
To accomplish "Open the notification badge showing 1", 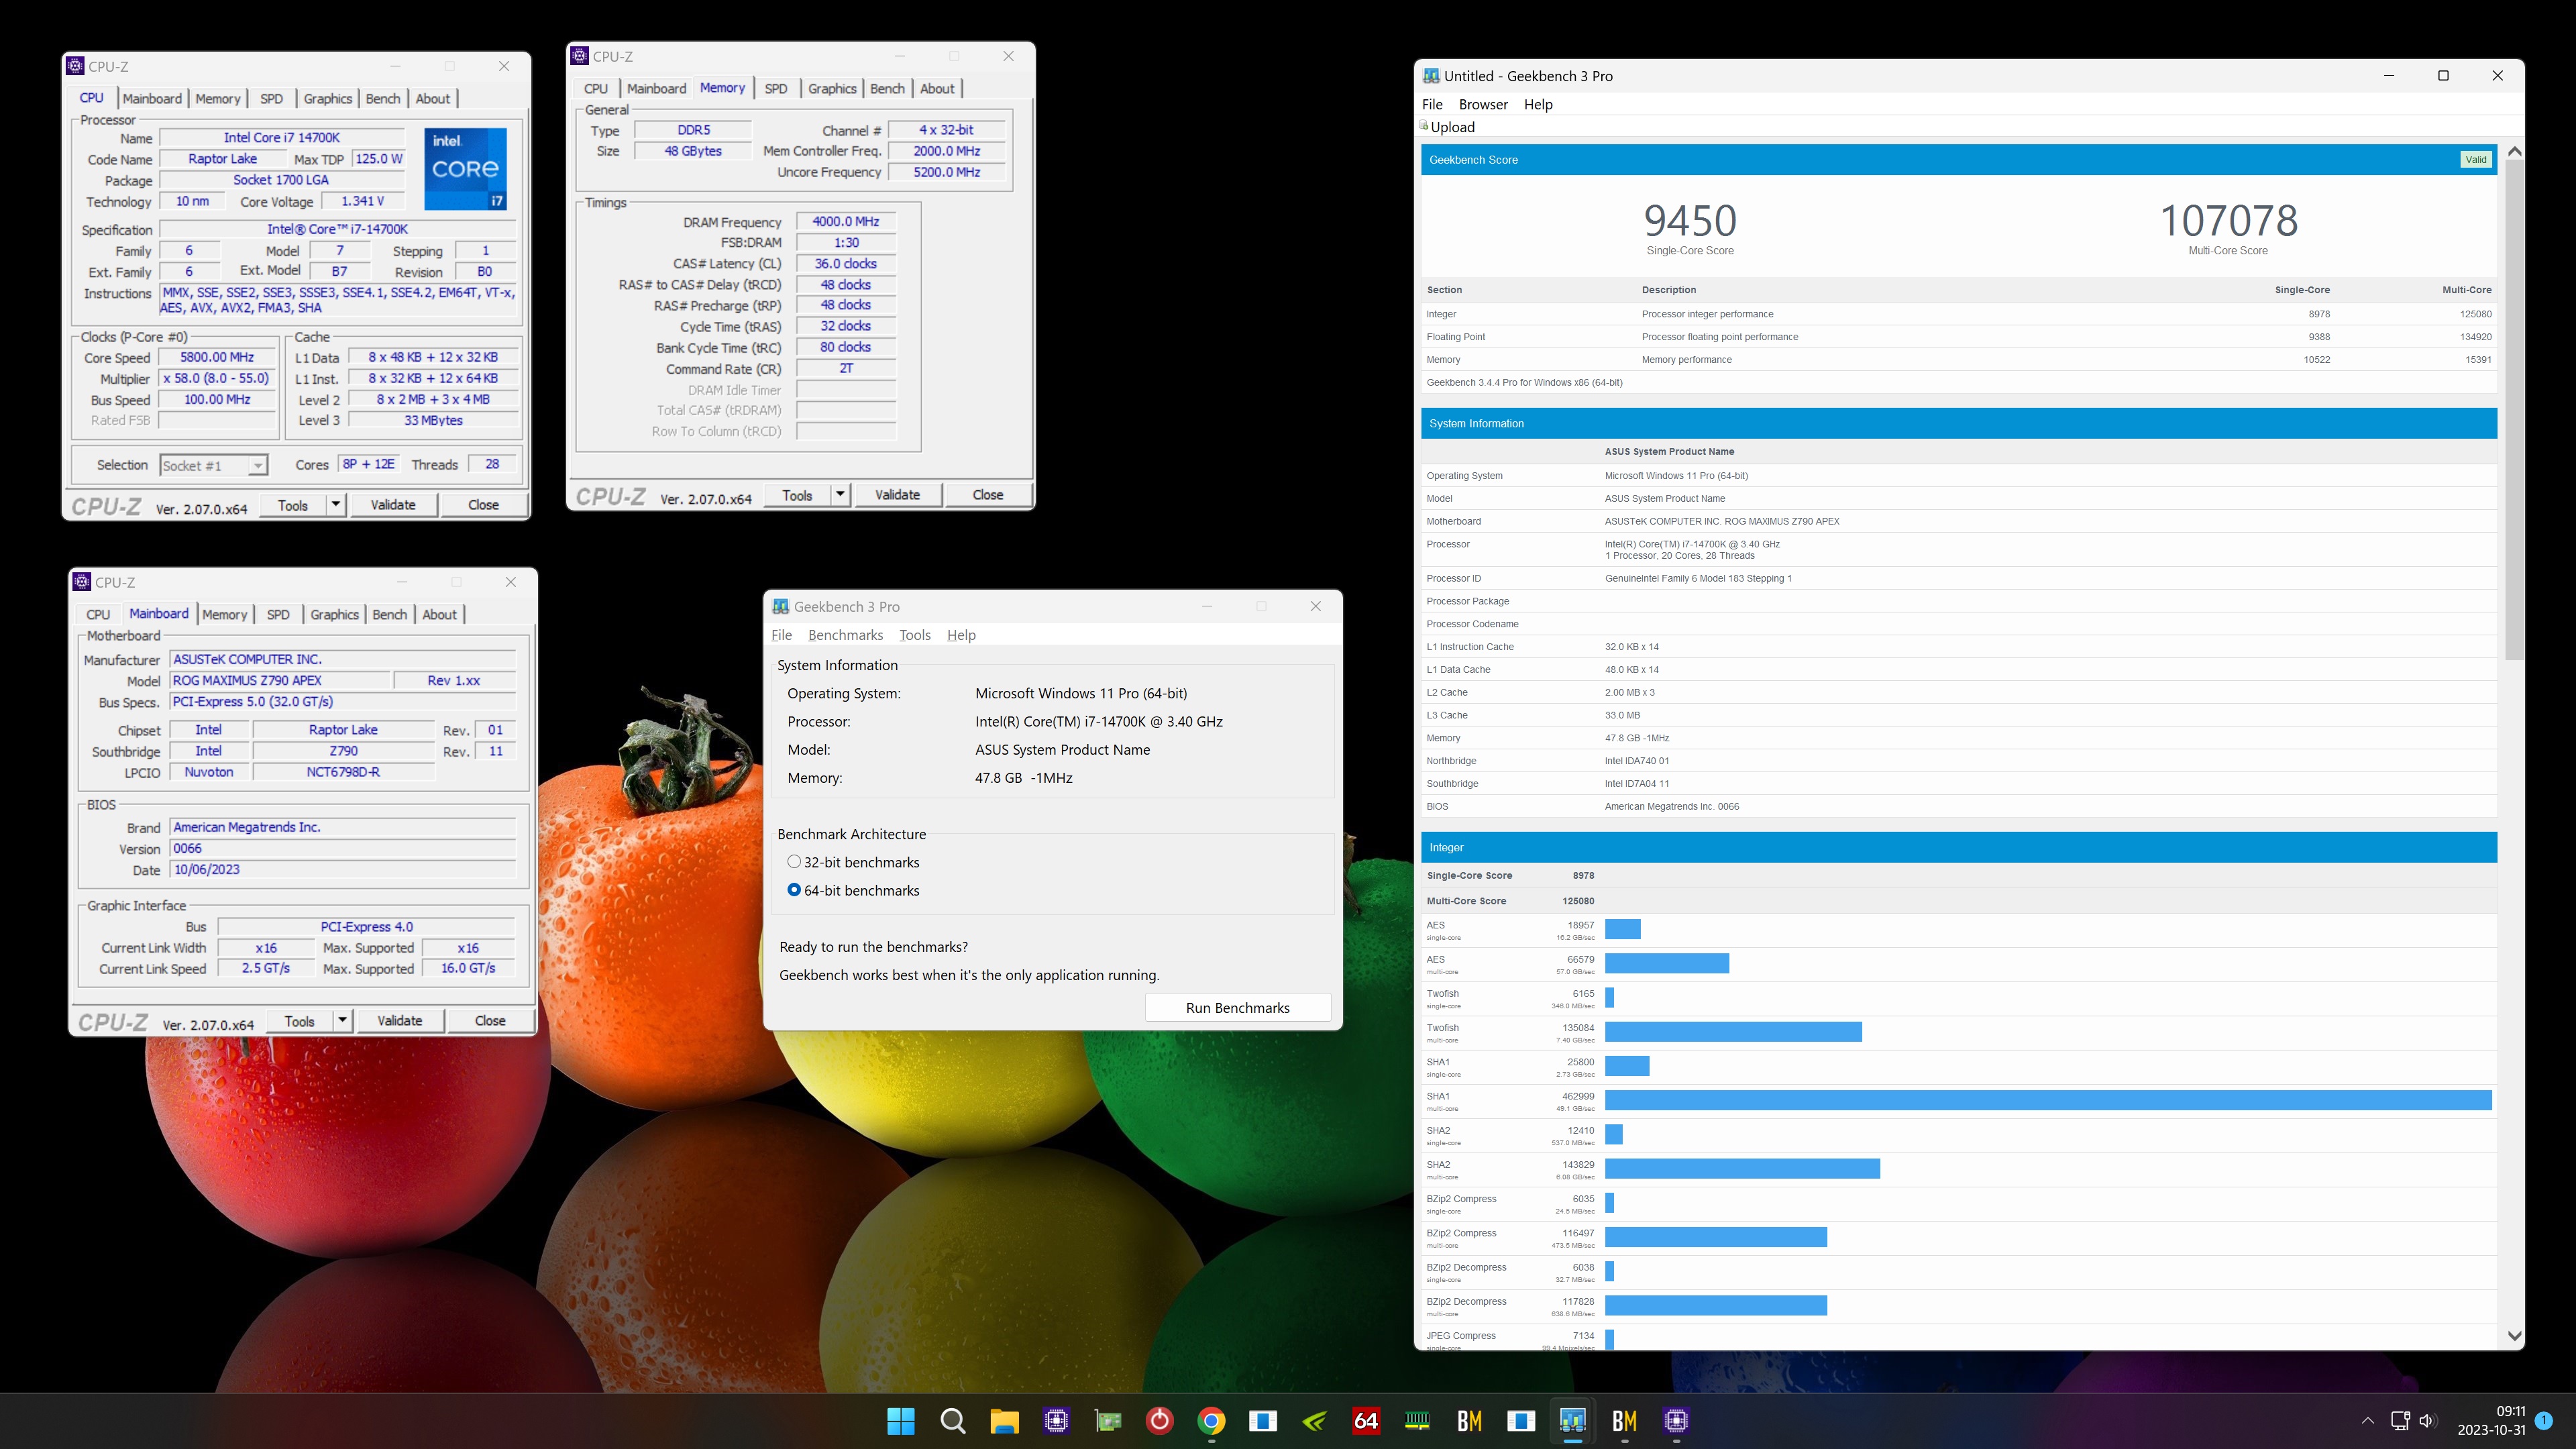I will [2544, 1421].
